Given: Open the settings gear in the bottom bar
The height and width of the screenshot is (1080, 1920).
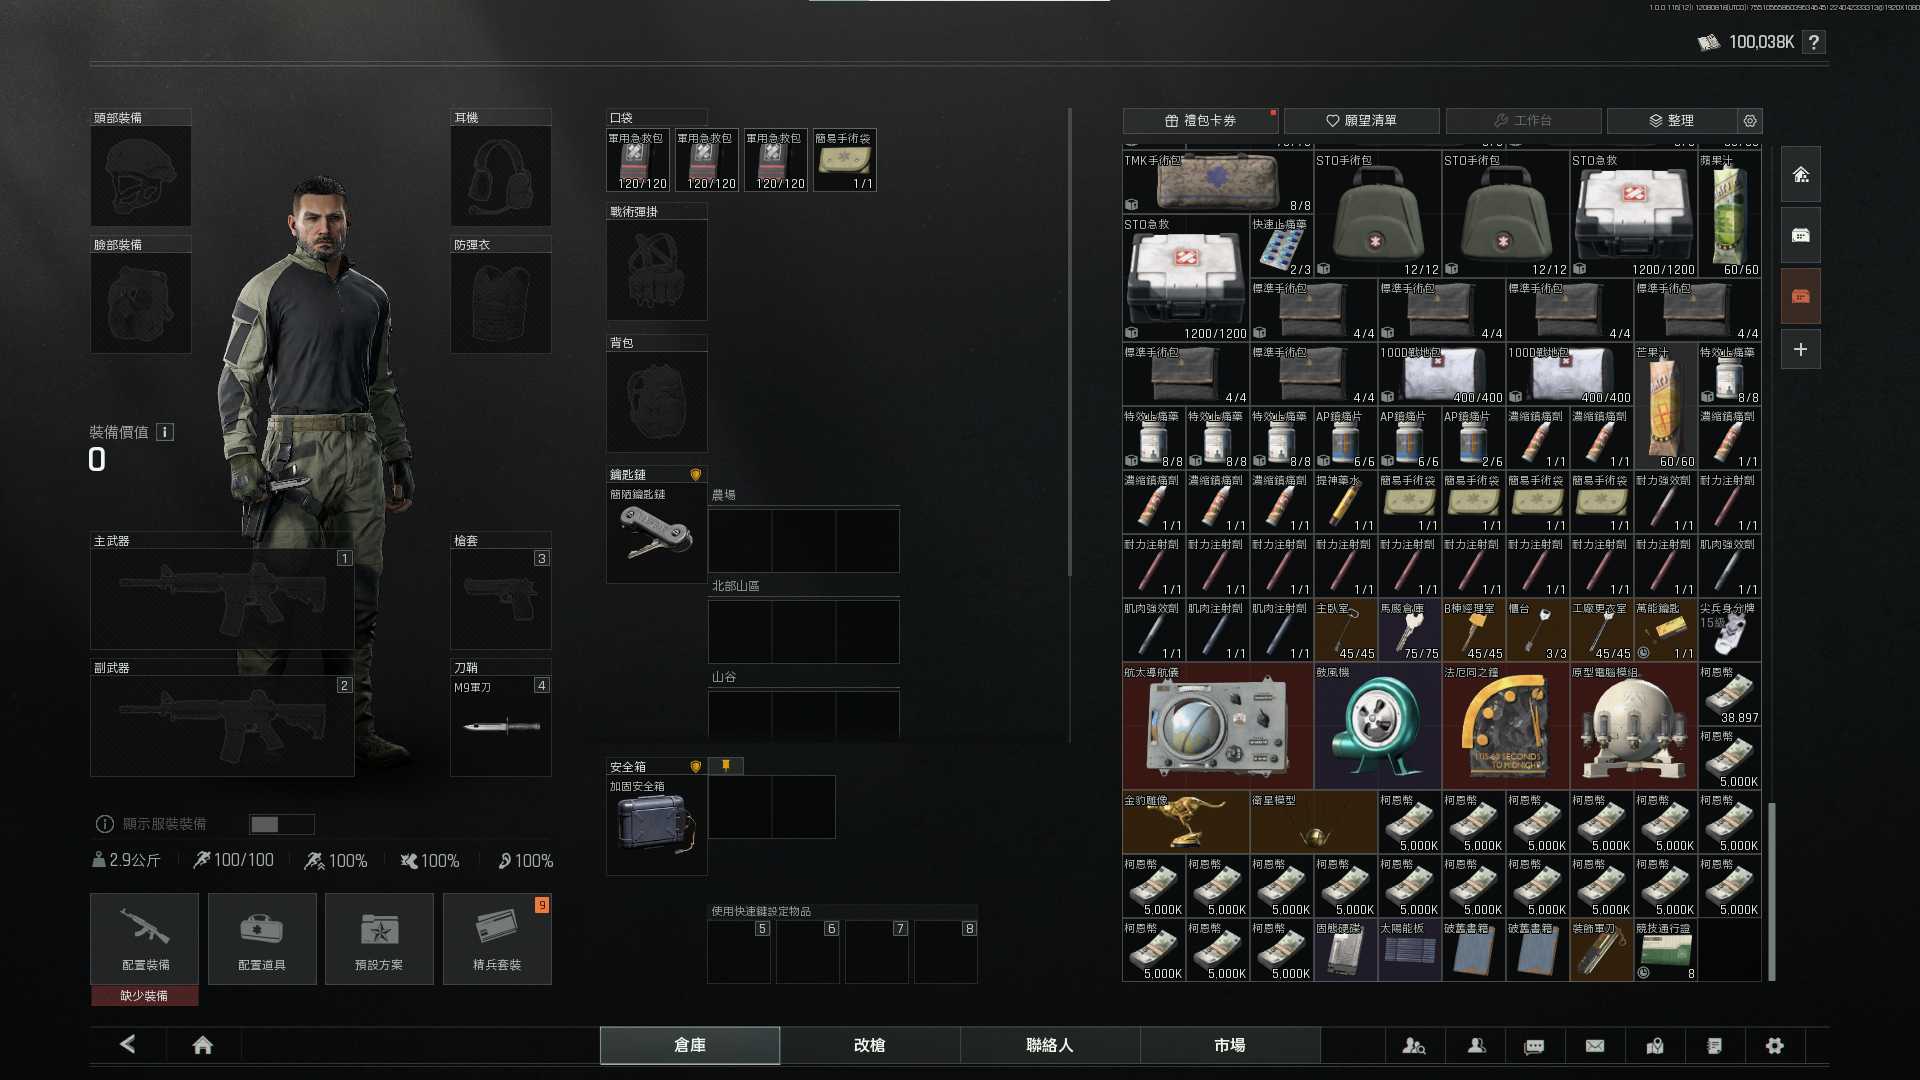Looking at the screenshot, I should [x=1775, y=1046].
